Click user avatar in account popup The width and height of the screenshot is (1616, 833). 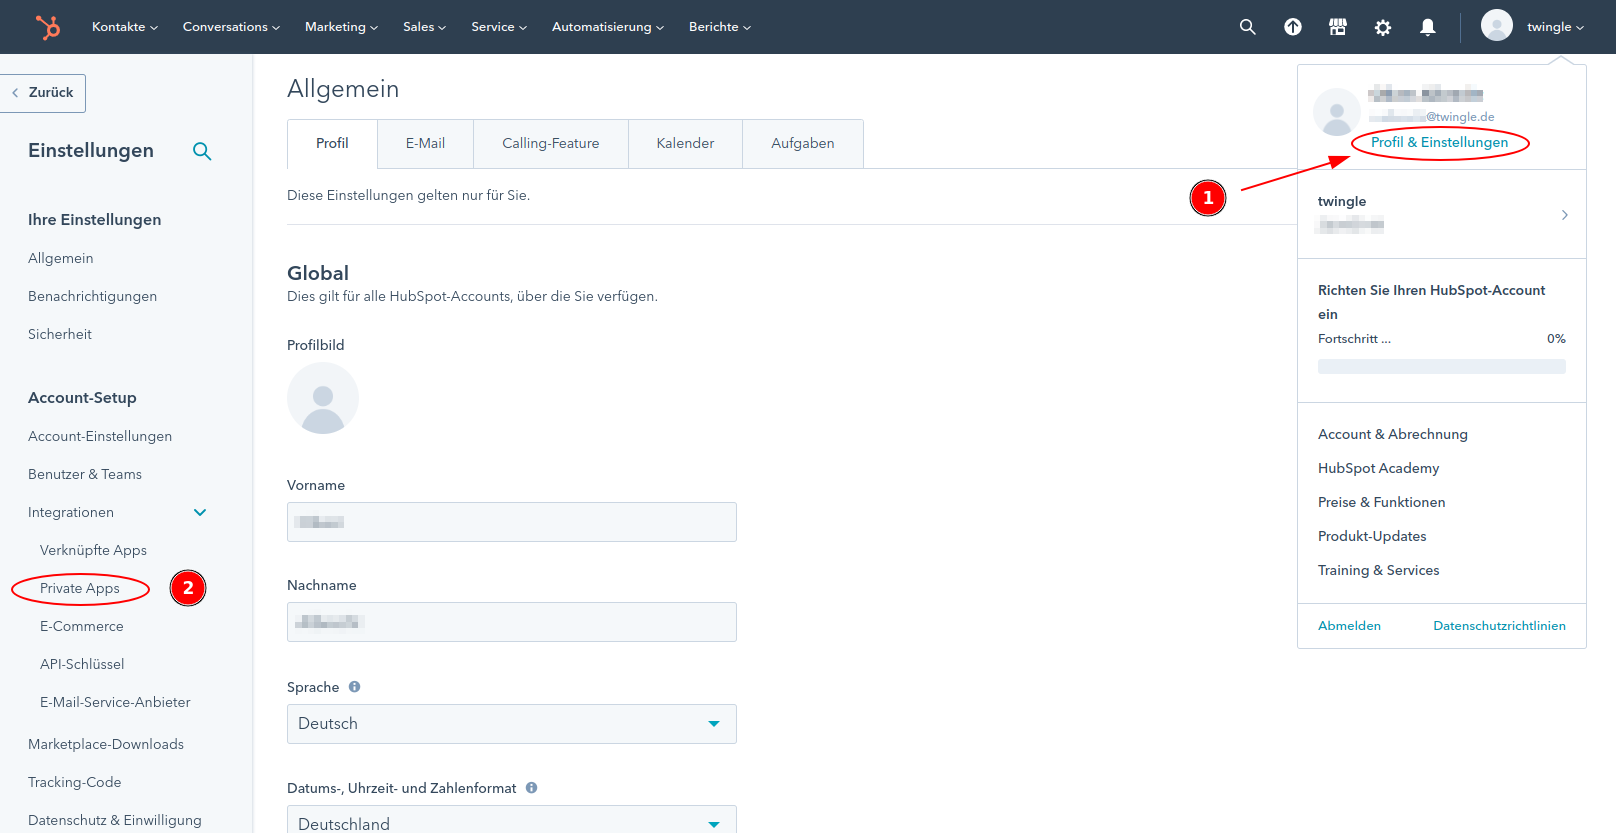point(1337,112)
